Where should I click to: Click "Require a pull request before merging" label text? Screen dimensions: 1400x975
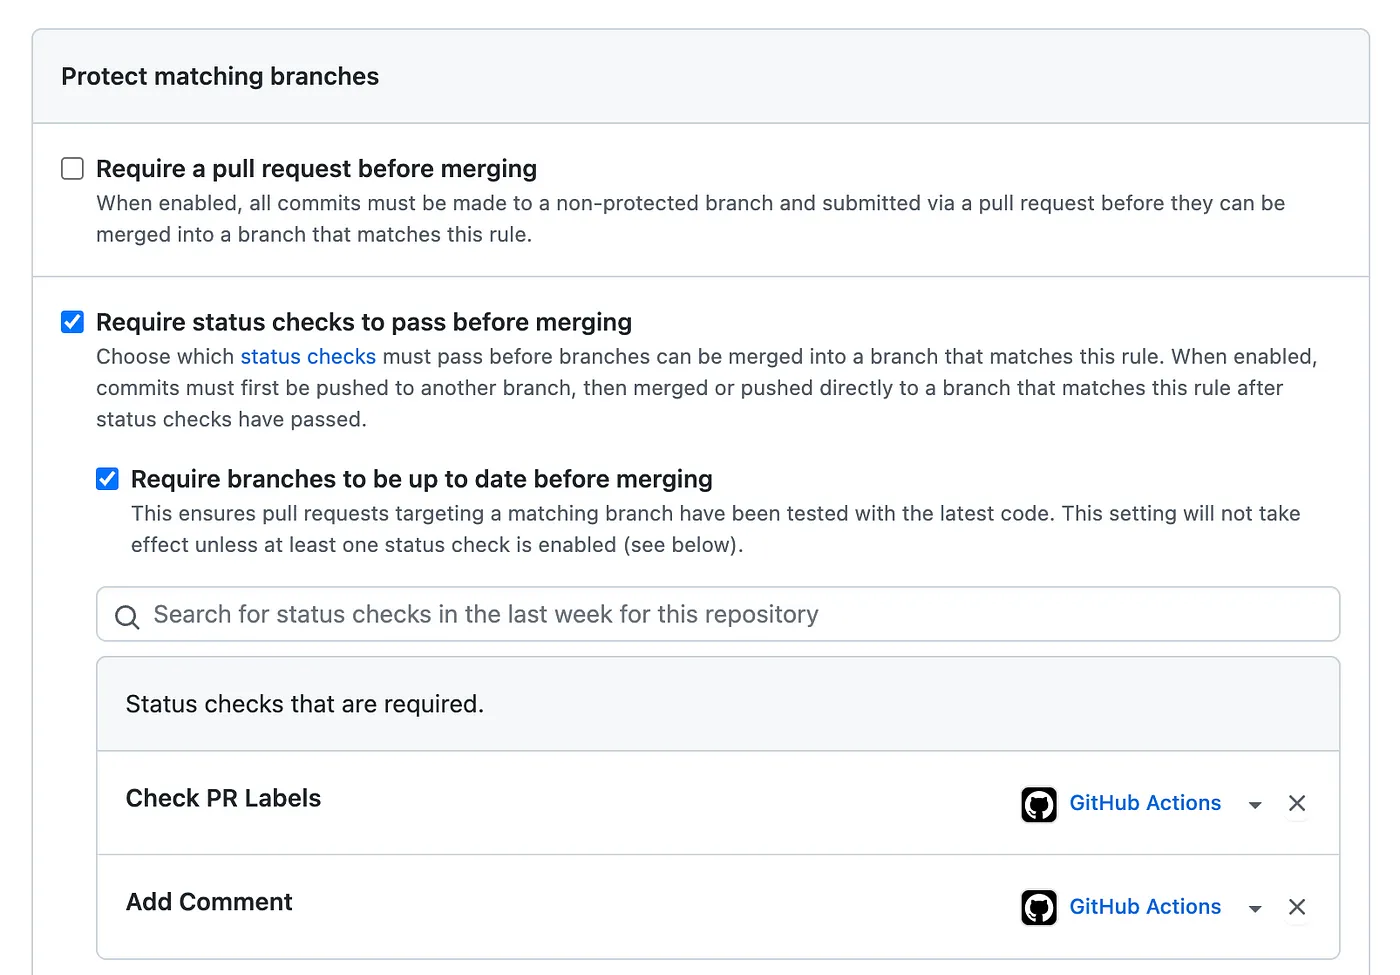pyautogui.click(x=316, y=169)
